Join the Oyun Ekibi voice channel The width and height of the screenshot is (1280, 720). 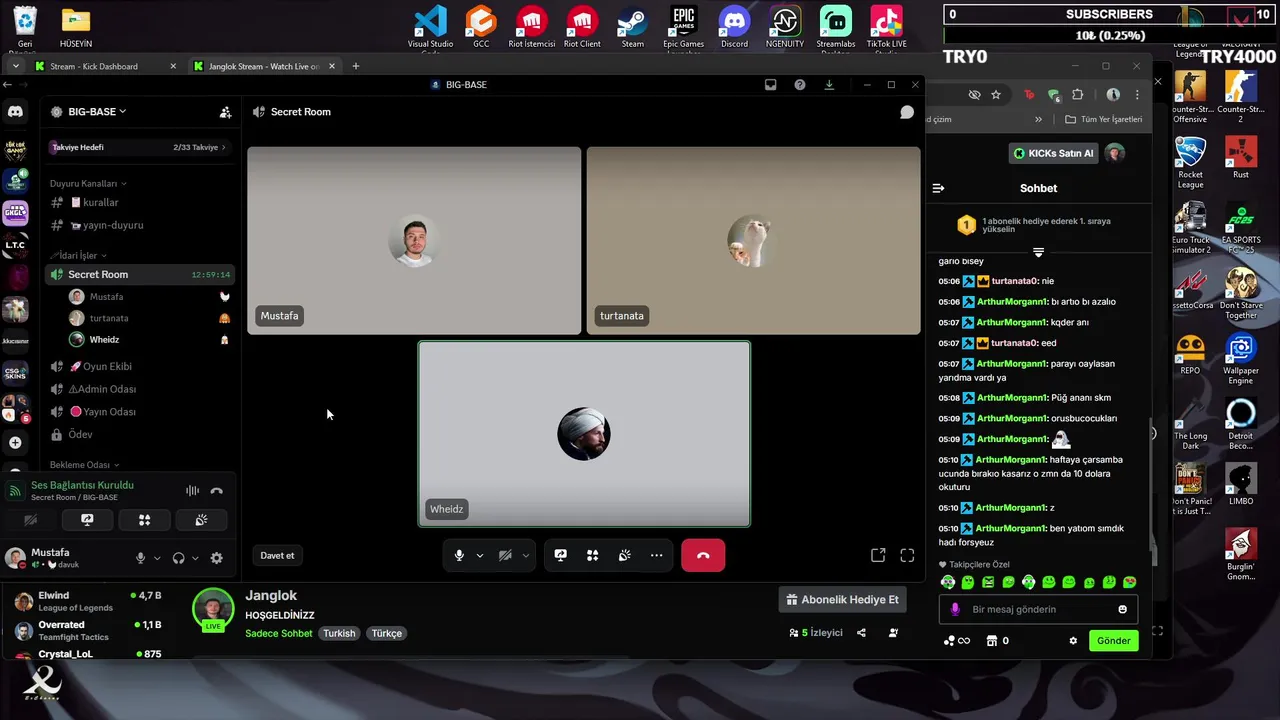click(139, 366)
